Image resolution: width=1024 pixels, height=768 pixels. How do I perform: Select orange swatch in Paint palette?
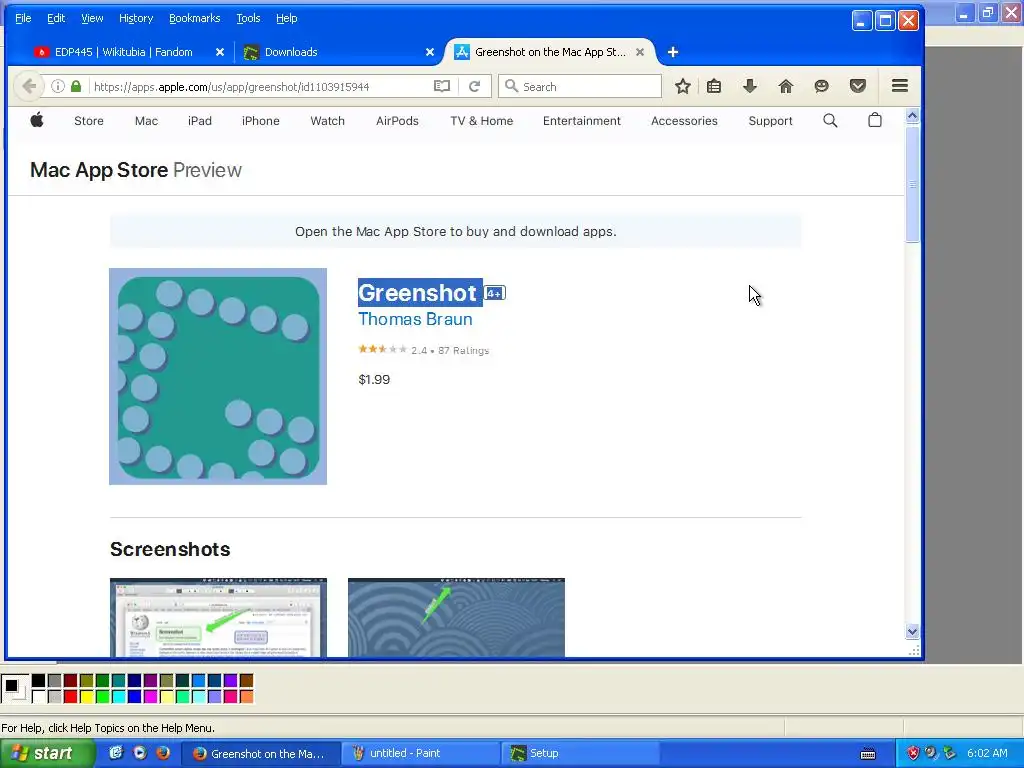[x=246, y=697]
